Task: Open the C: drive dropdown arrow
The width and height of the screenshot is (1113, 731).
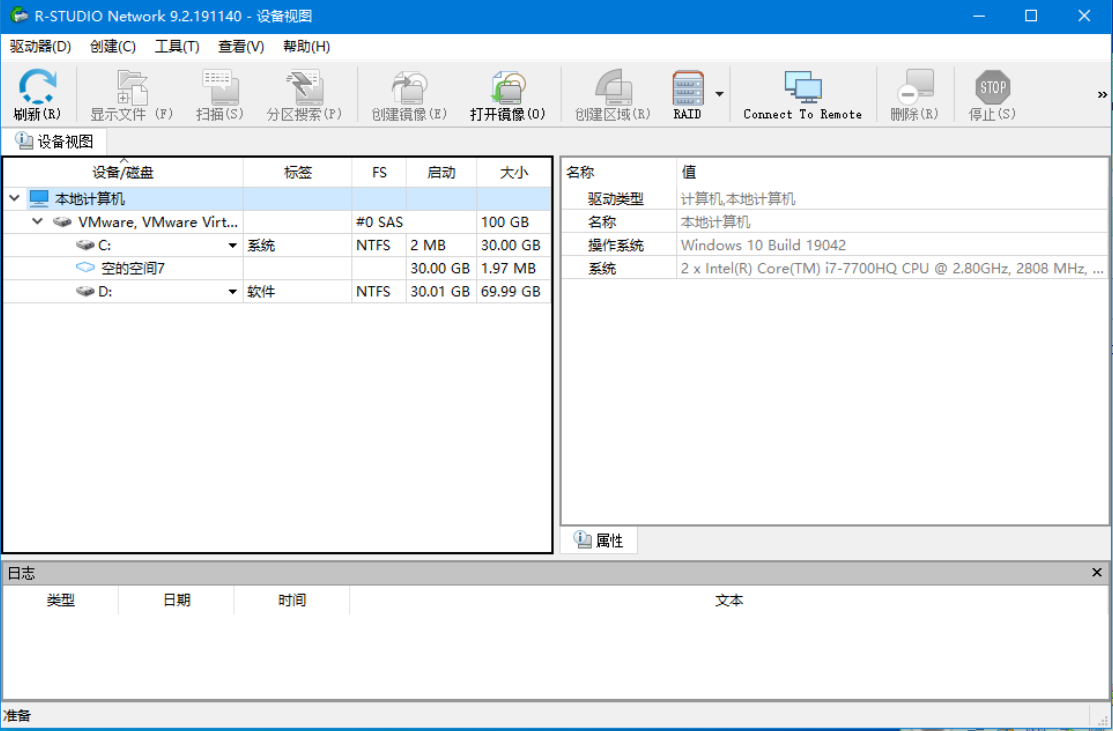Action: [232, 246]
